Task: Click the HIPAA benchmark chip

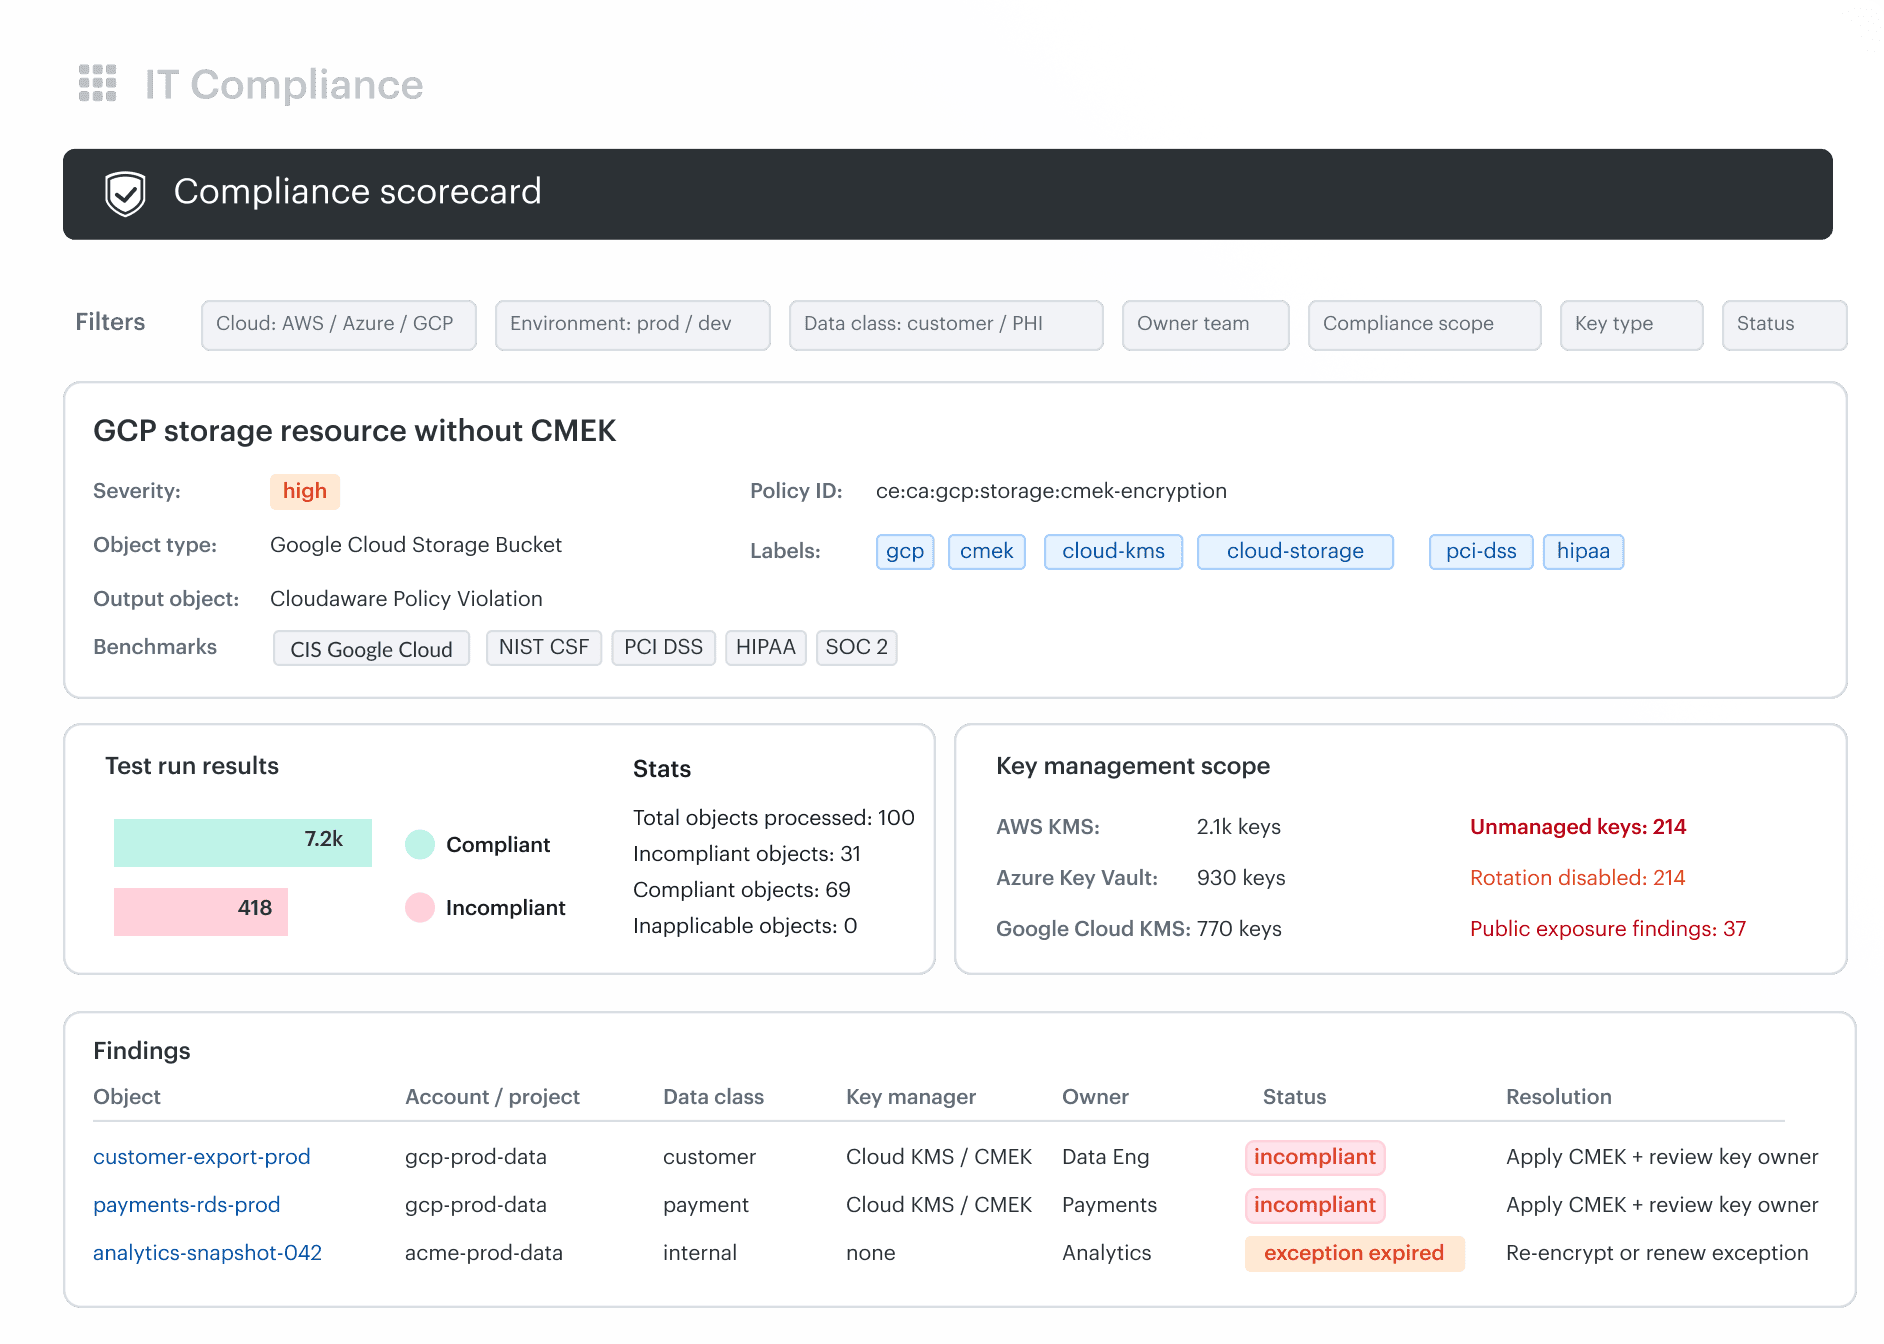Action: [766, 647]
